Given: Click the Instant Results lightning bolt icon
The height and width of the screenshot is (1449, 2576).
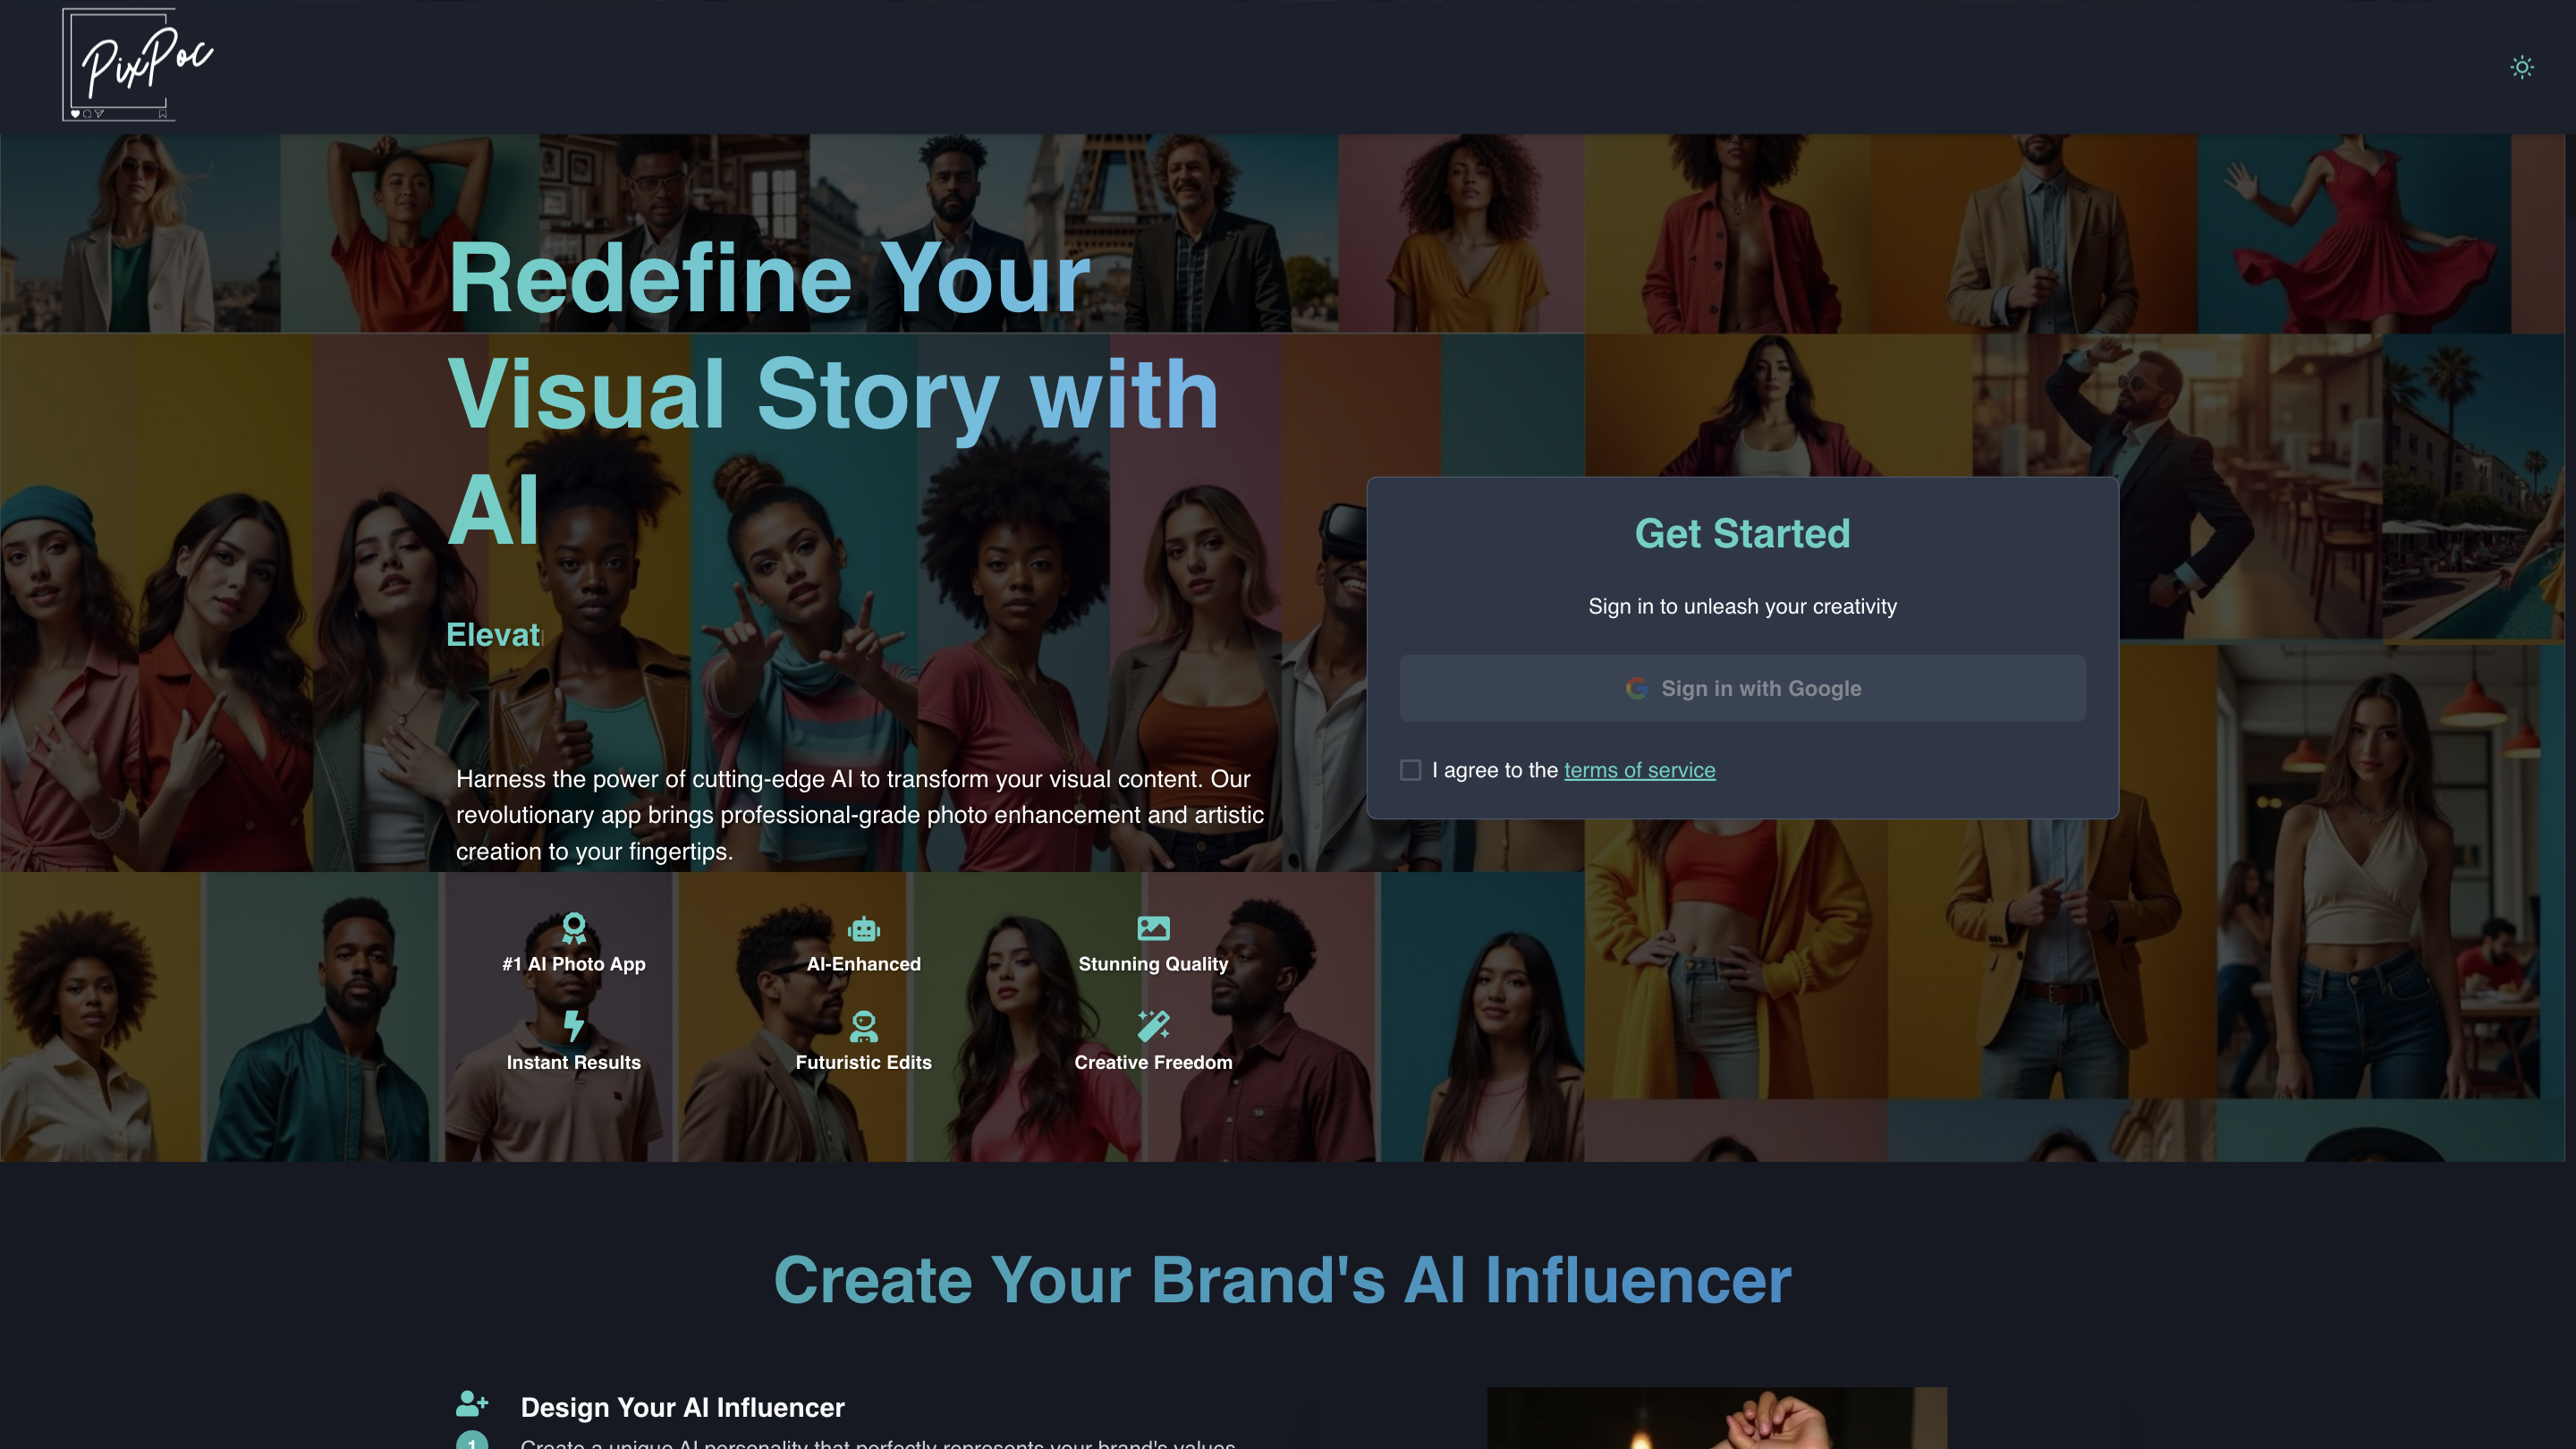Looking at the screenshot, I should [x=573, y=1026].
